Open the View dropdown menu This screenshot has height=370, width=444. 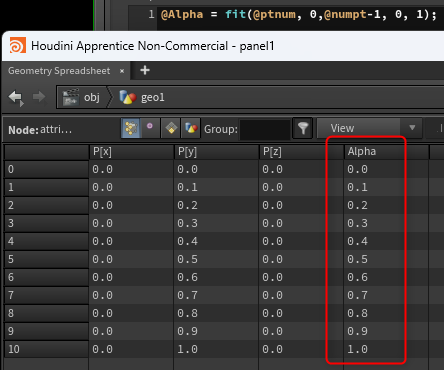tap(369, 128)
